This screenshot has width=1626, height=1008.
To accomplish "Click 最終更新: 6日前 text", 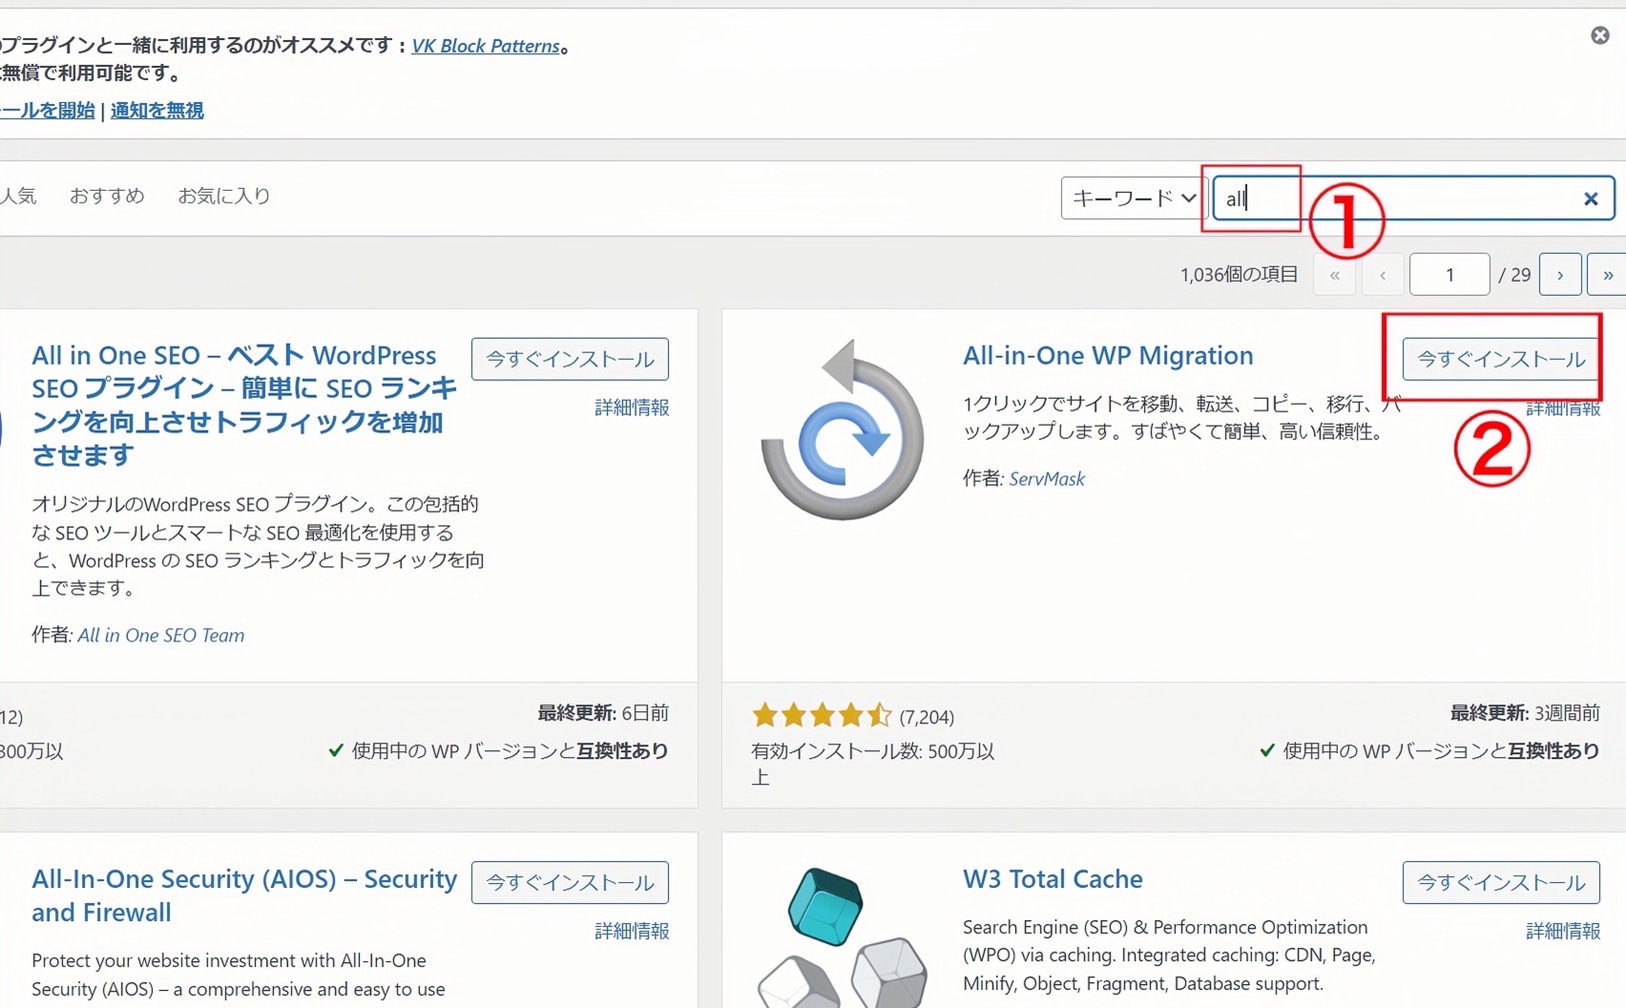I will 603,713.
